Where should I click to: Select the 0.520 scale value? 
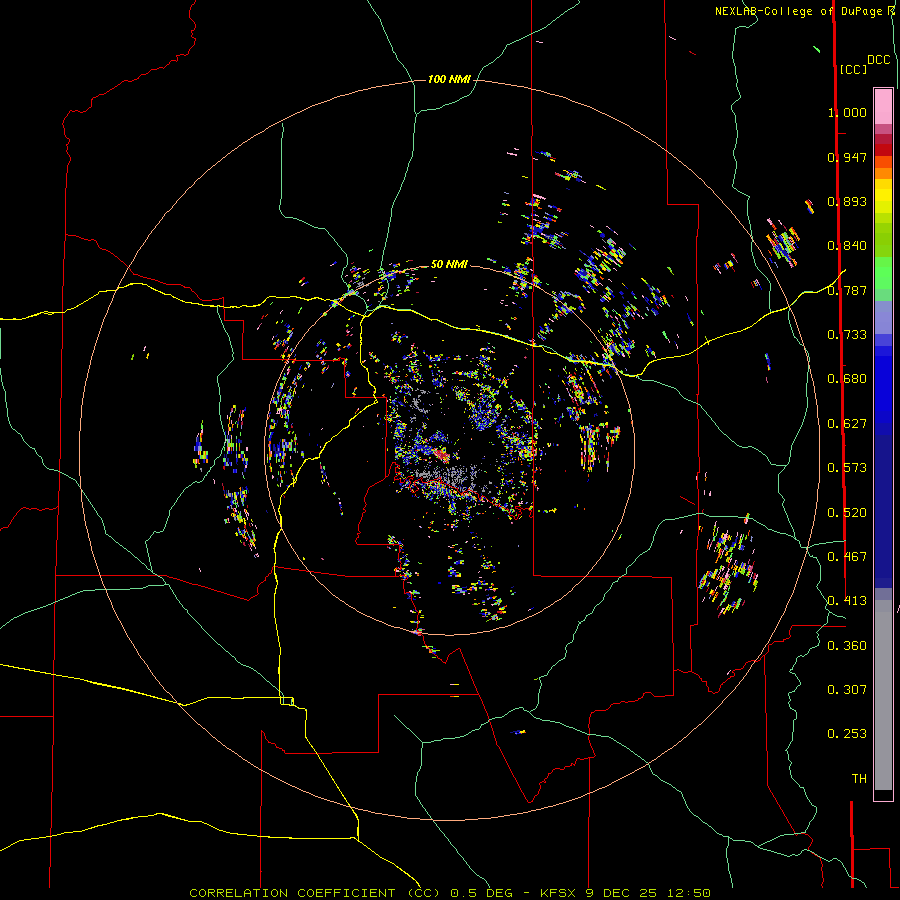(x=847, y=513)
